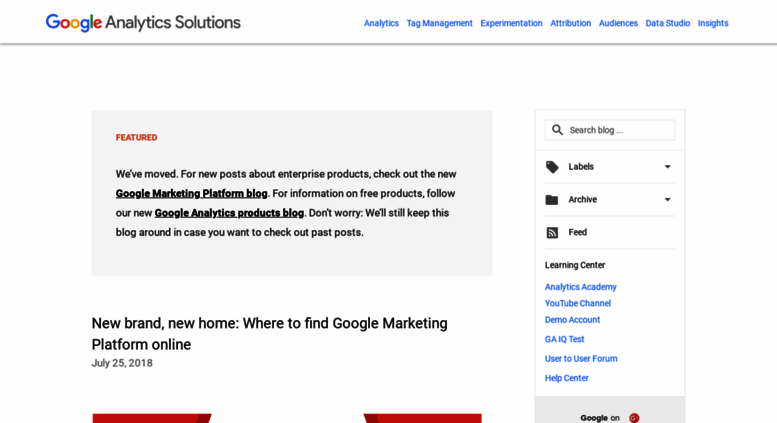
Task: Open the Data Studio nav link
Action: (667, 23)
